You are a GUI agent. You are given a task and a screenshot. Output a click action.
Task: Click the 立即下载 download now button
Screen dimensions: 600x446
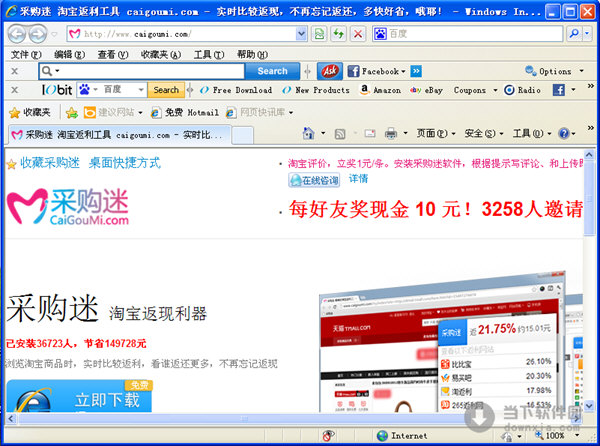click(79, 396)
